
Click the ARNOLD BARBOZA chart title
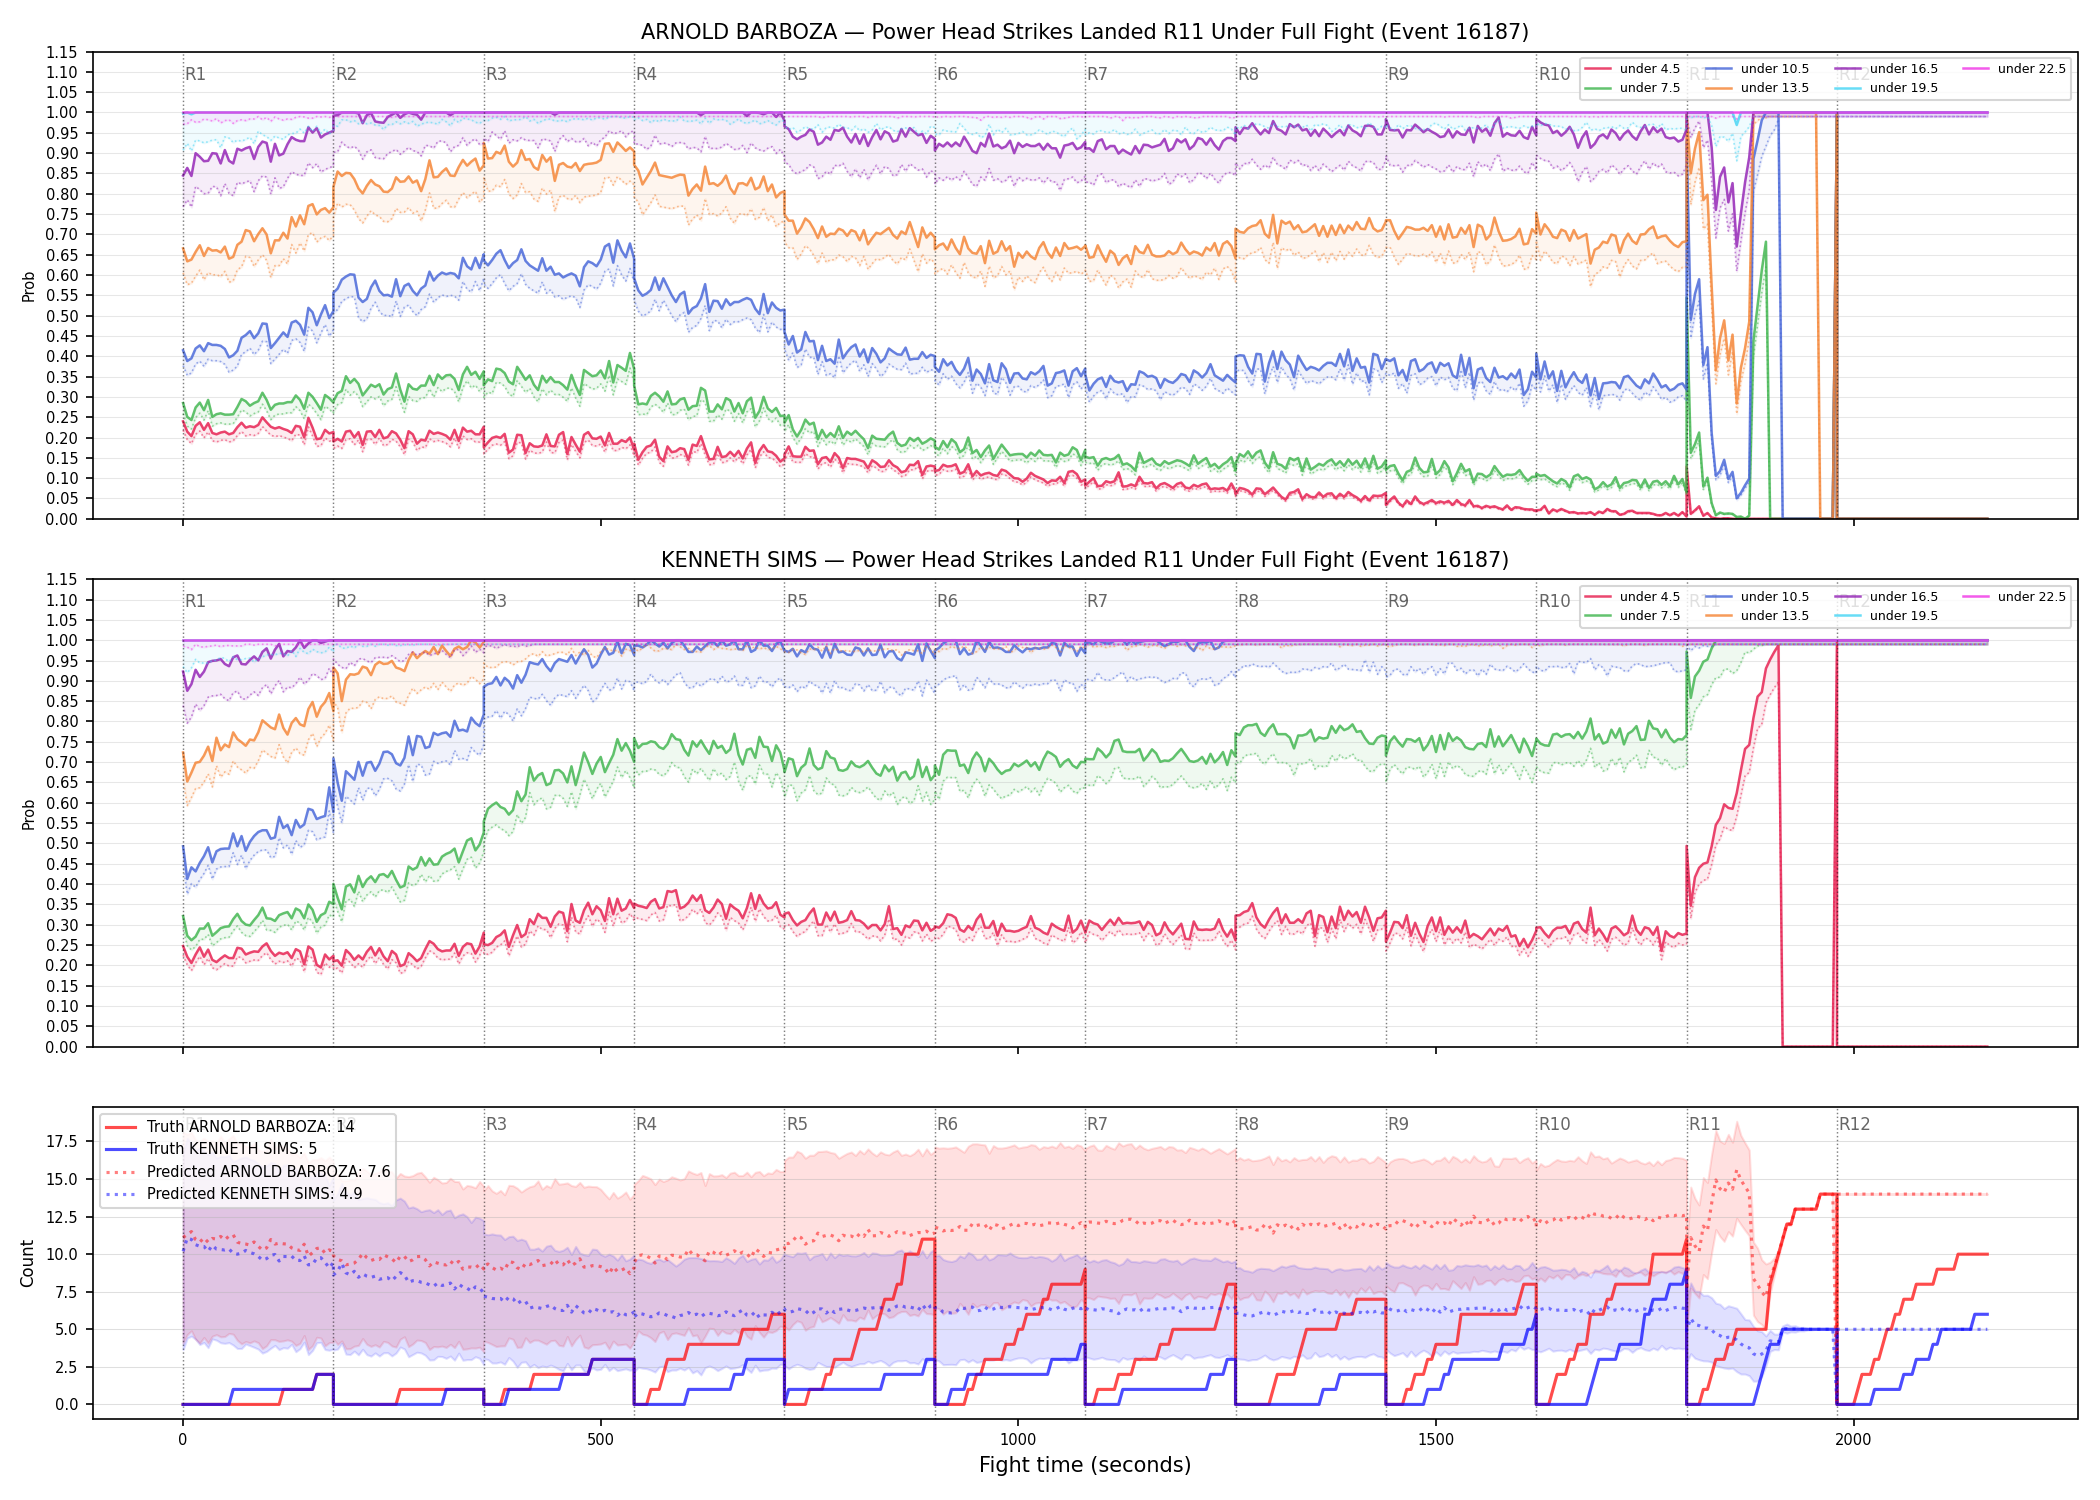[1085, 32]
